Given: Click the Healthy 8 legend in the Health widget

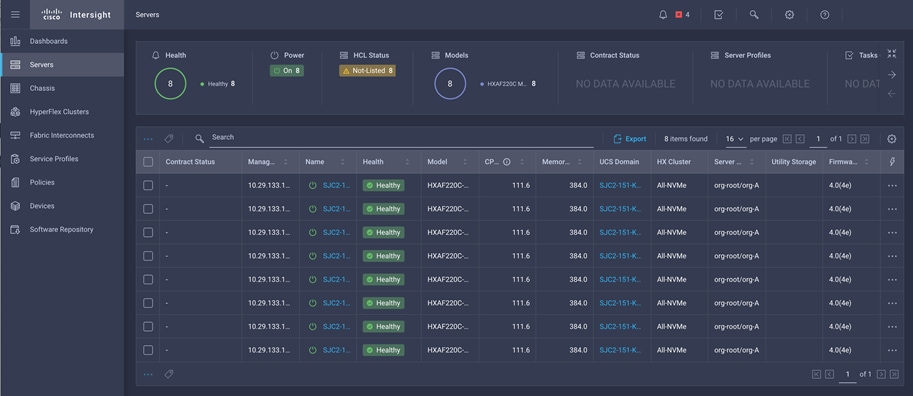Looking at the screenshot, I should pyautogui.click(x=218, y=84).
